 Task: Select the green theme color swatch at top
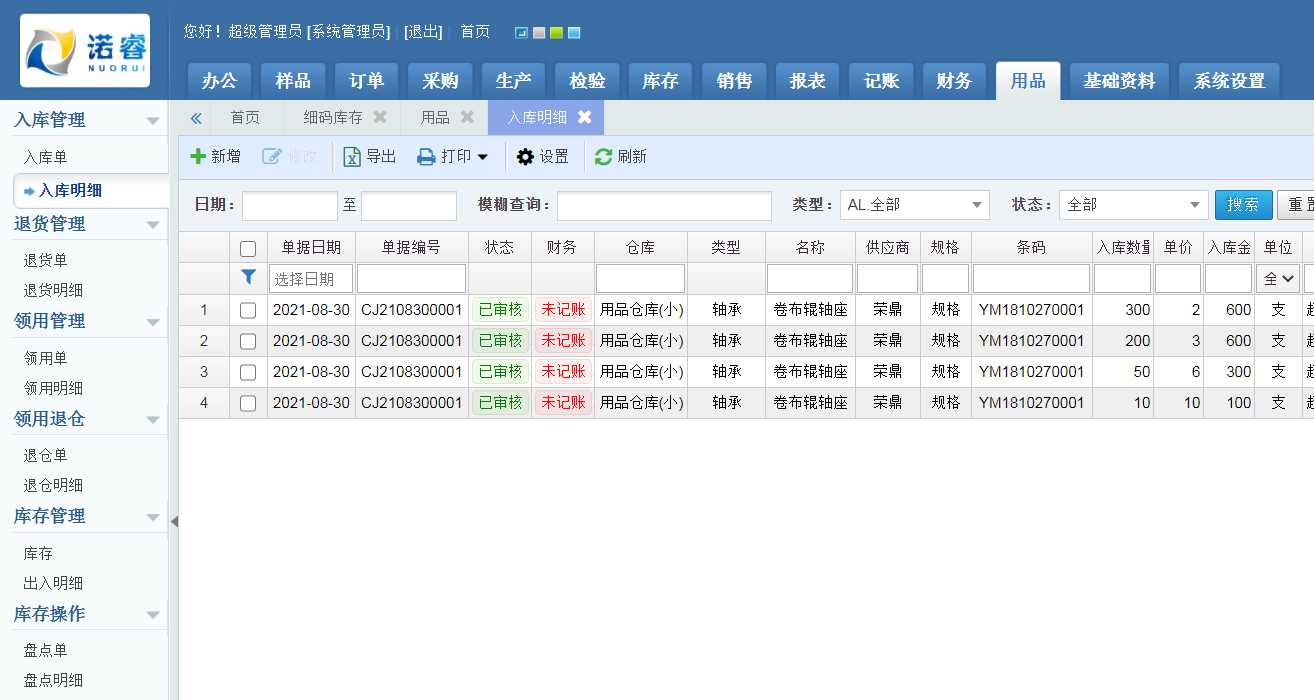(556, 32)
